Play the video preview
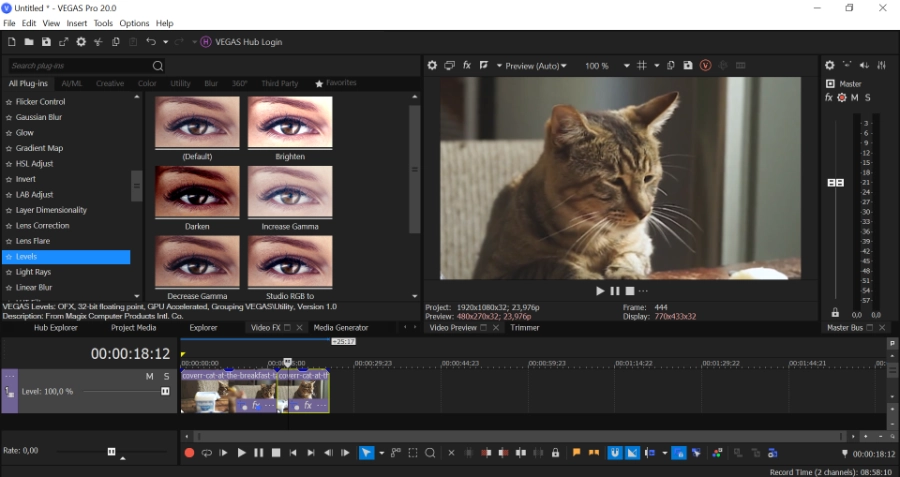Image resolution: width=900 pixels, height=477 pixels. pyautogui.click(x=600, y=291)
